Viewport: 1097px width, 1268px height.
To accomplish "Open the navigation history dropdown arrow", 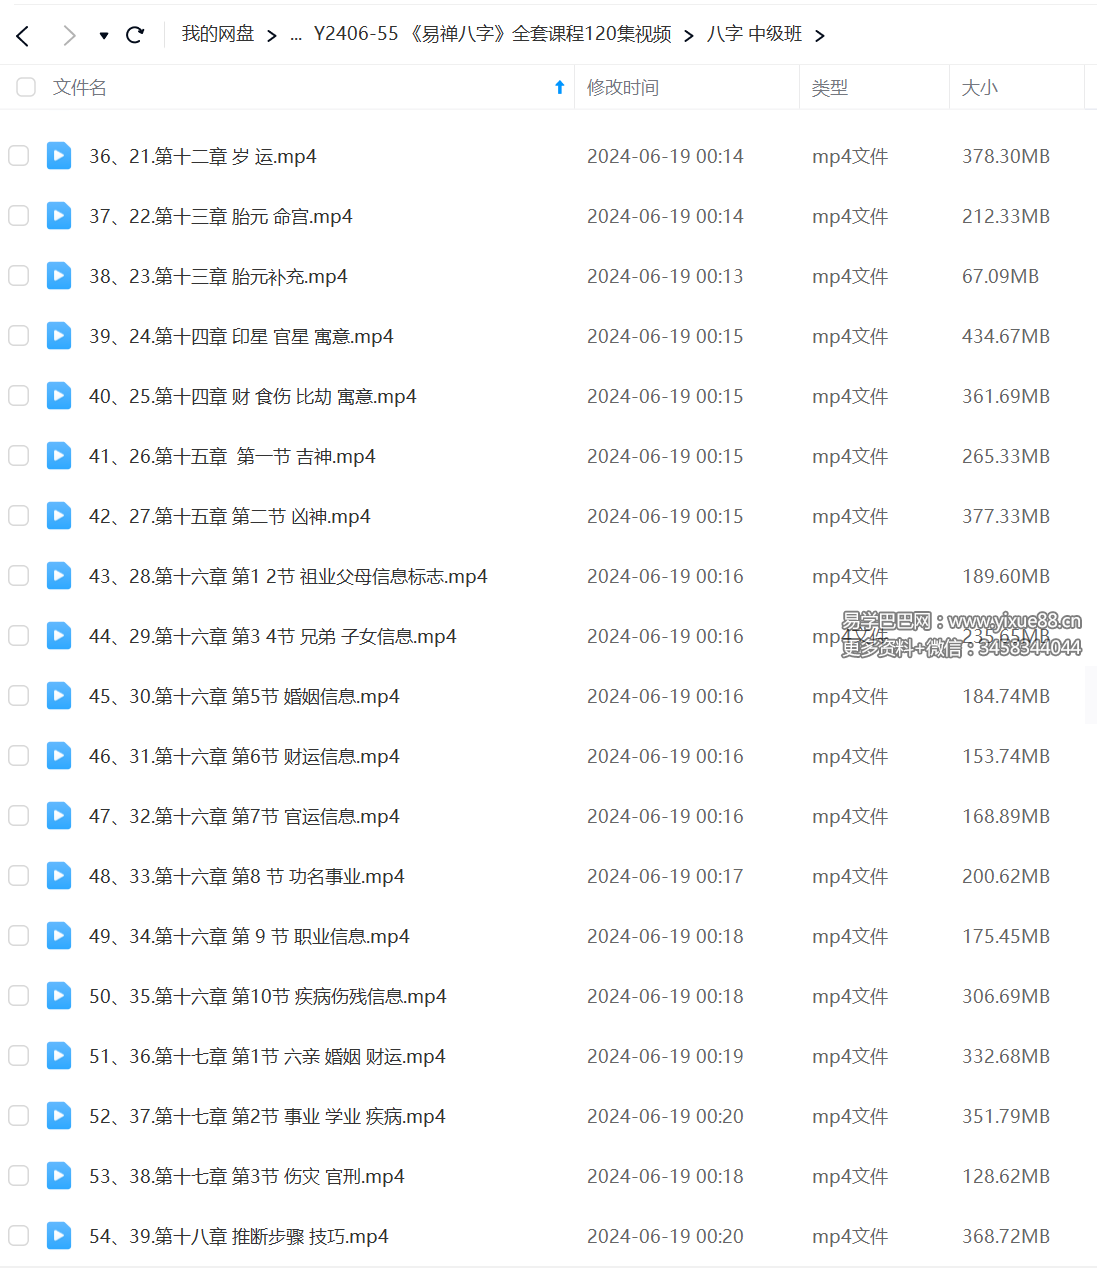I will (x=104, y=36).
